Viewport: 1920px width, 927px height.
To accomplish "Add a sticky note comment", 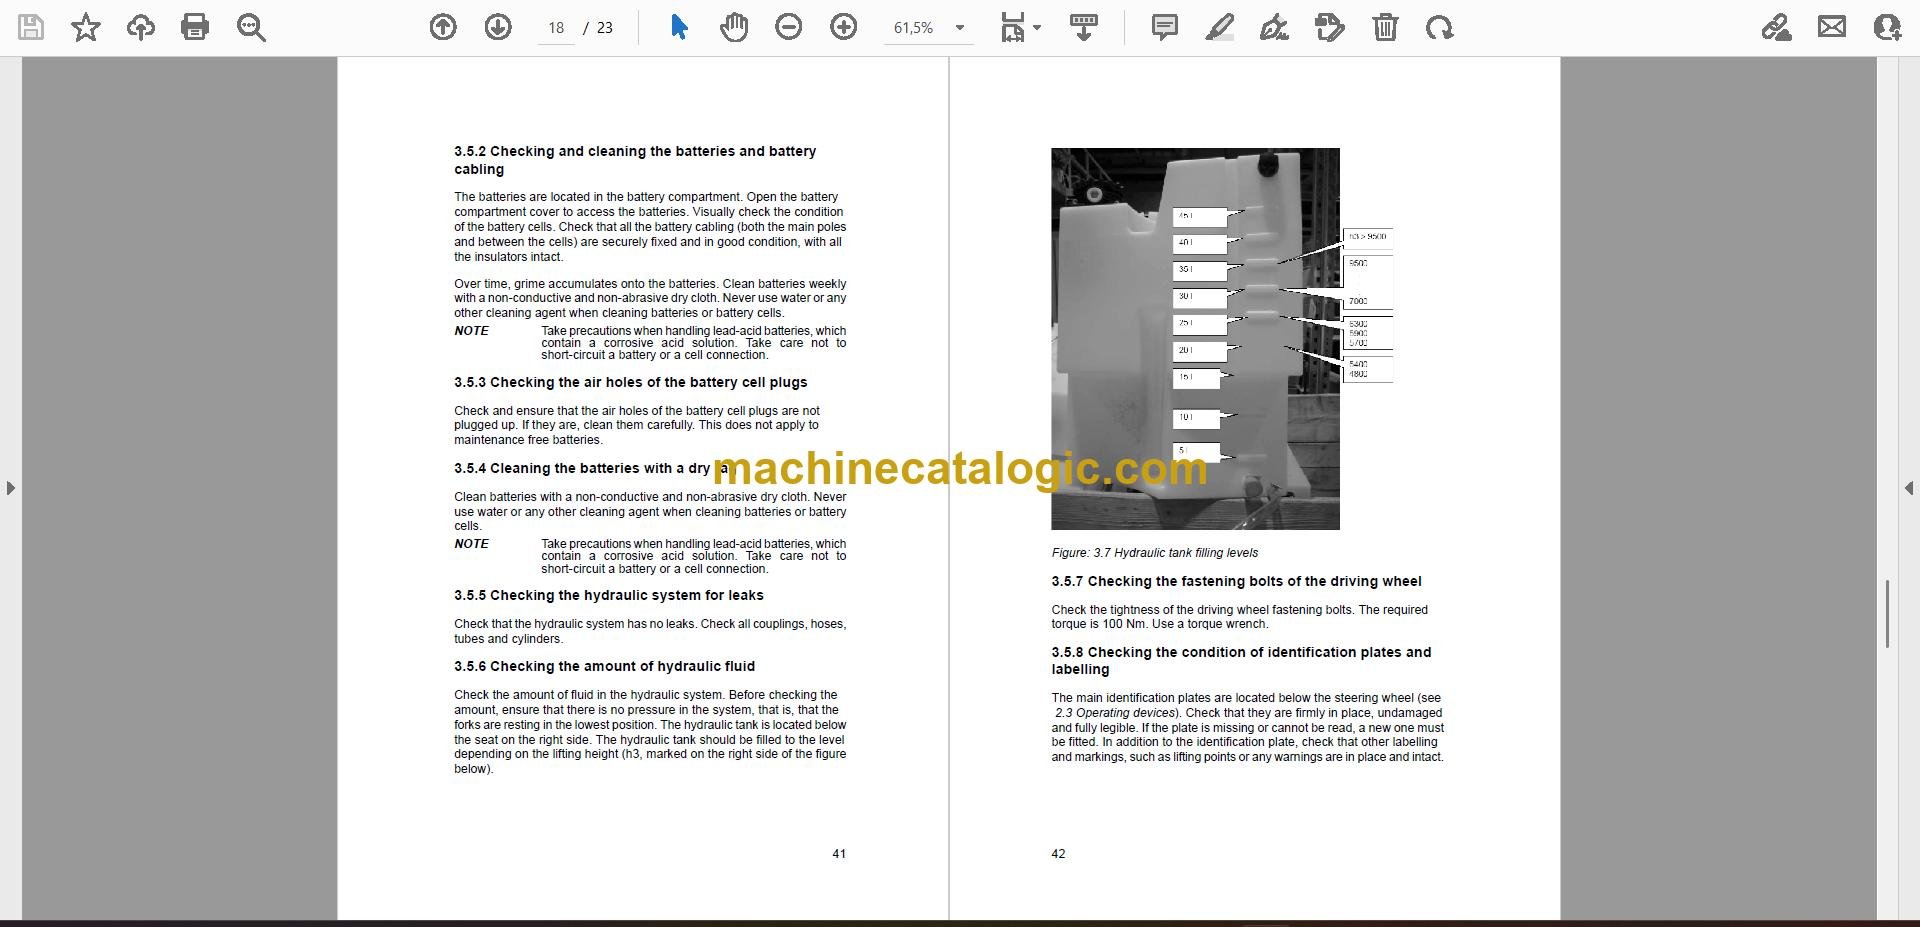I will [1165, 27].
